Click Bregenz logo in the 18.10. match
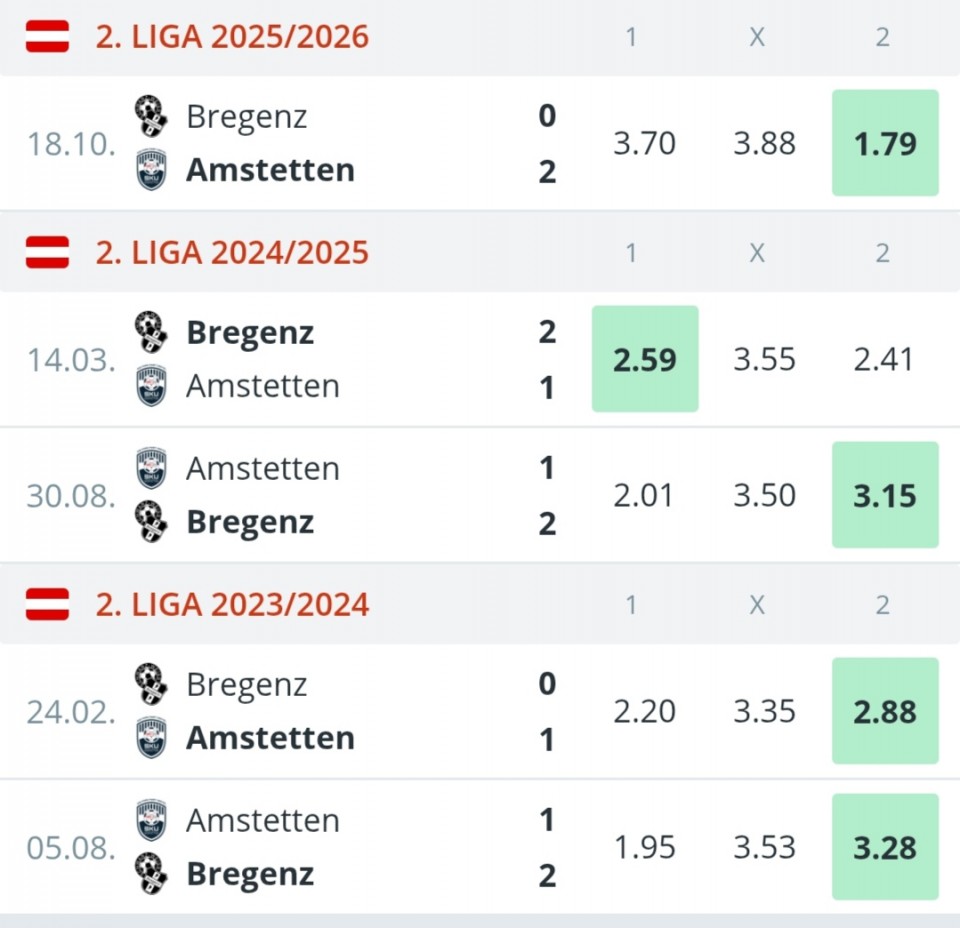The height and width of the screenshot is (928, 960). point(151,117)
